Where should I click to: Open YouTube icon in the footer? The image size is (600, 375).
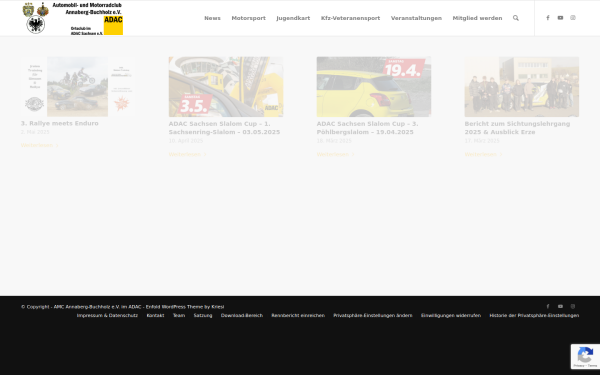coord(560,306)
